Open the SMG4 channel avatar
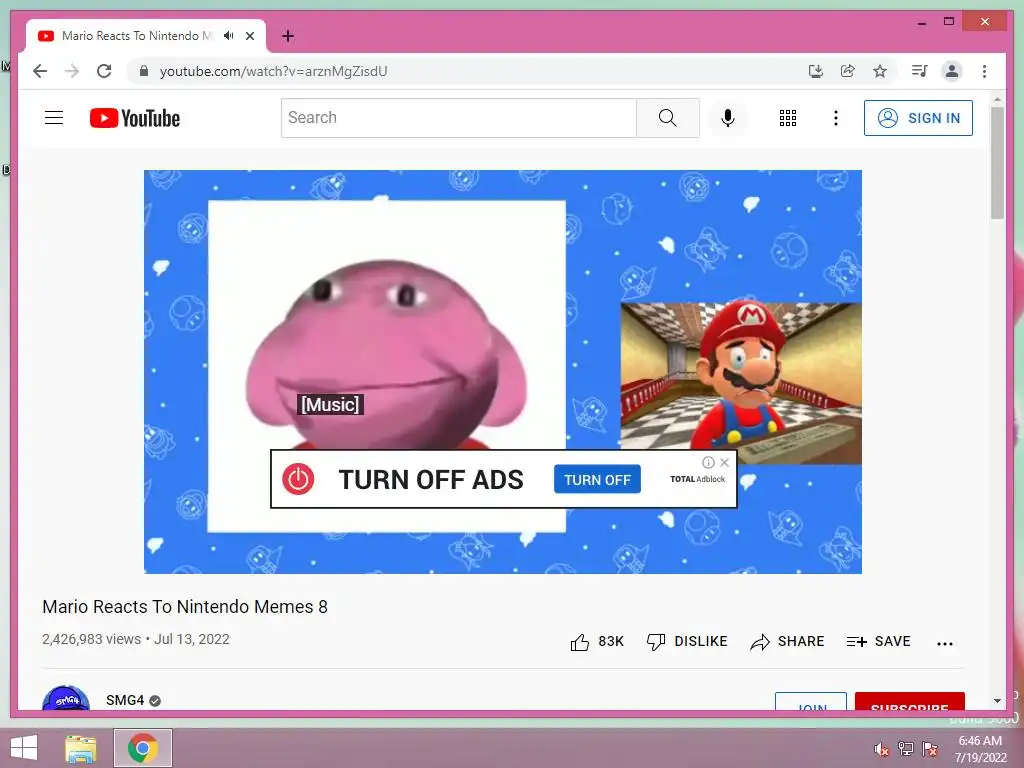1024x768 pixels. [65, 699]
